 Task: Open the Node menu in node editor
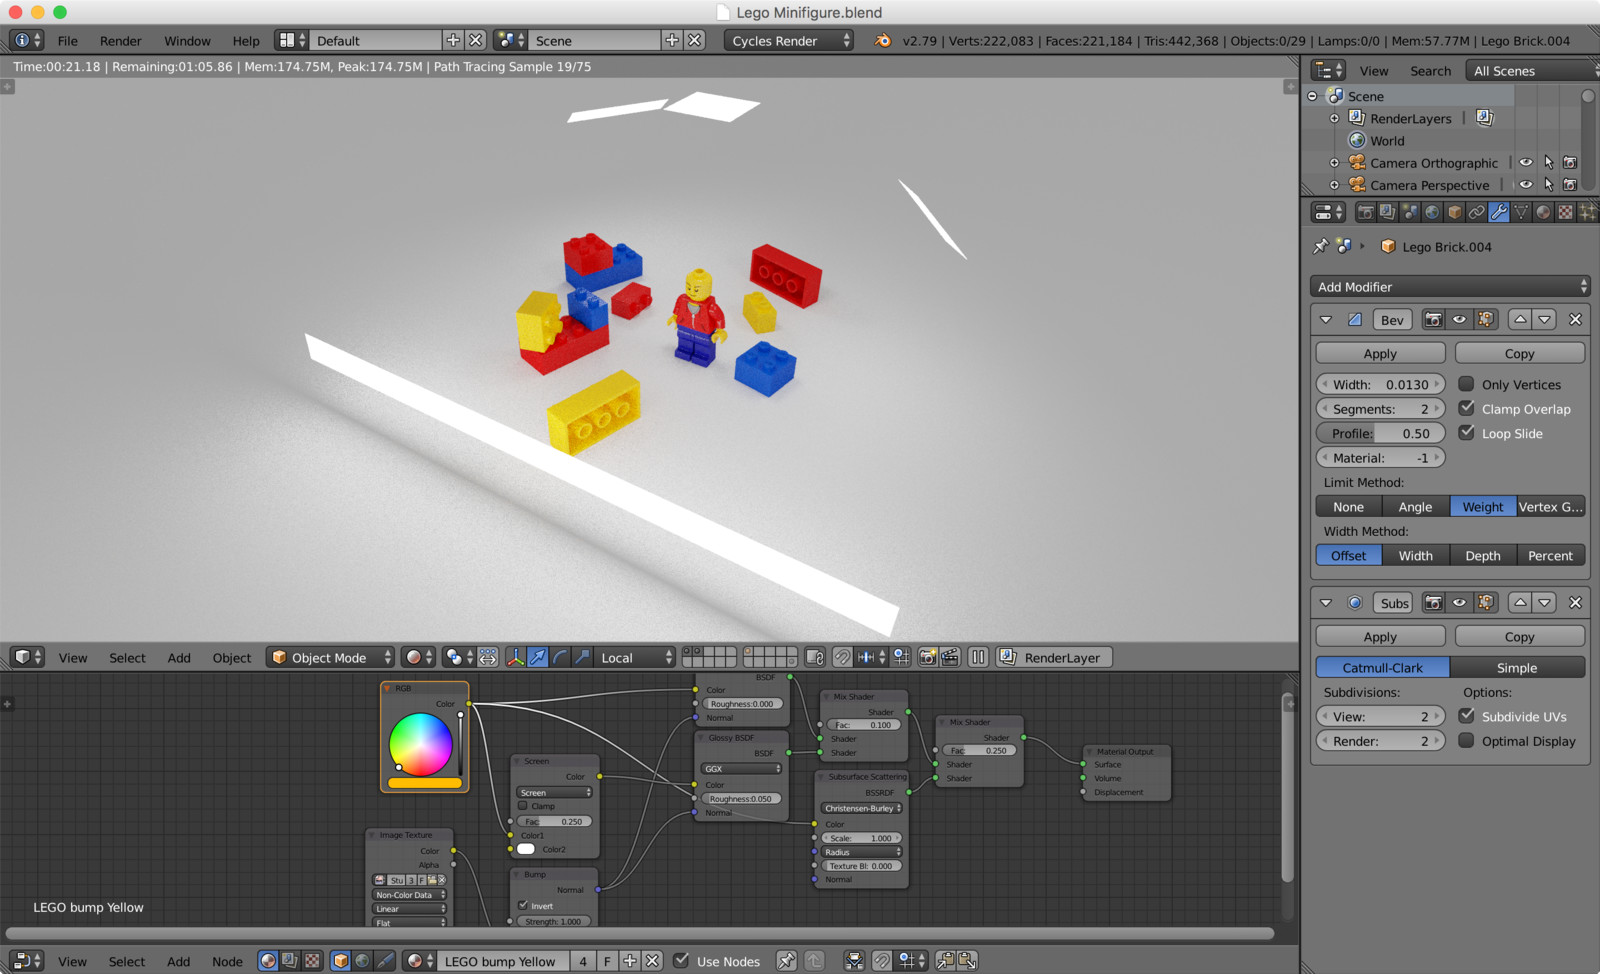pos(227,962)
